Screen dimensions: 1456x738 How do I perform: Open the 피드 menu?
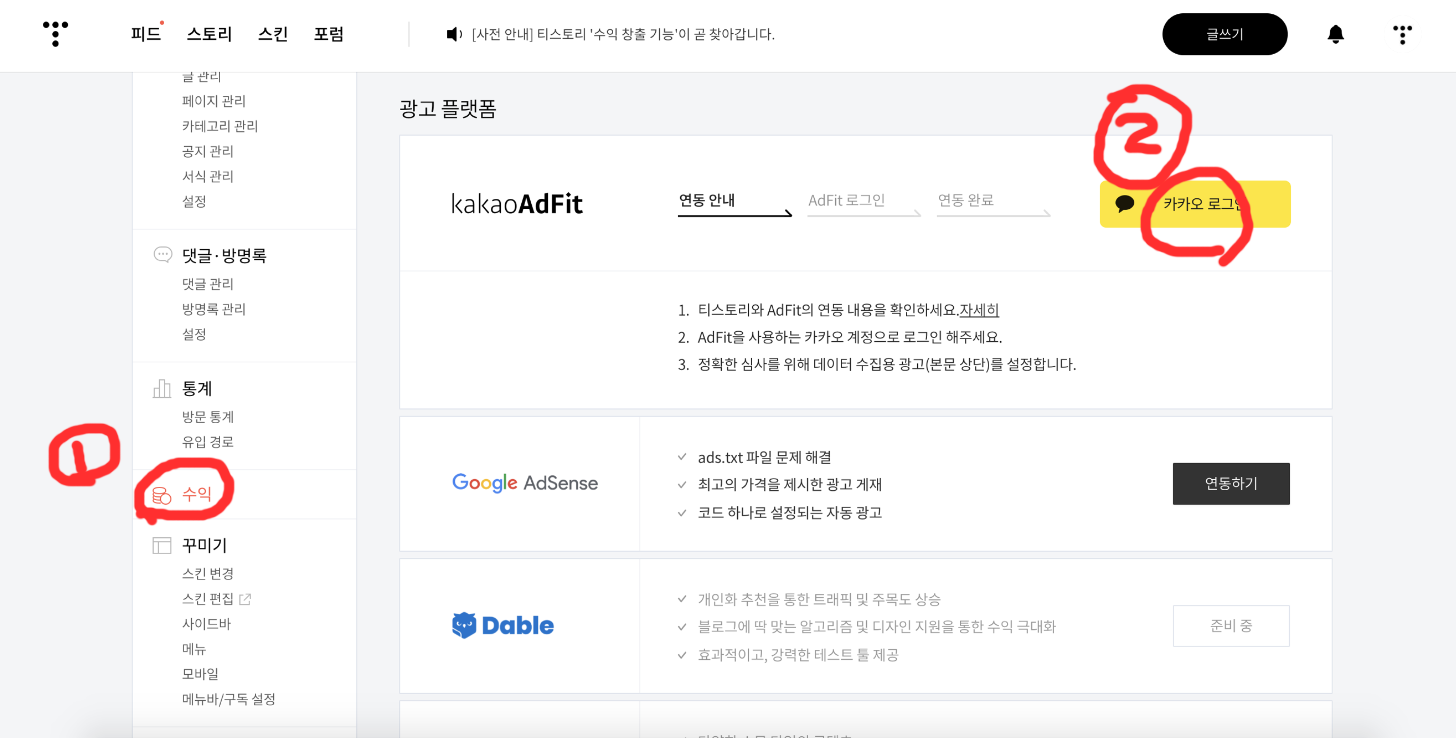(146, 34)
